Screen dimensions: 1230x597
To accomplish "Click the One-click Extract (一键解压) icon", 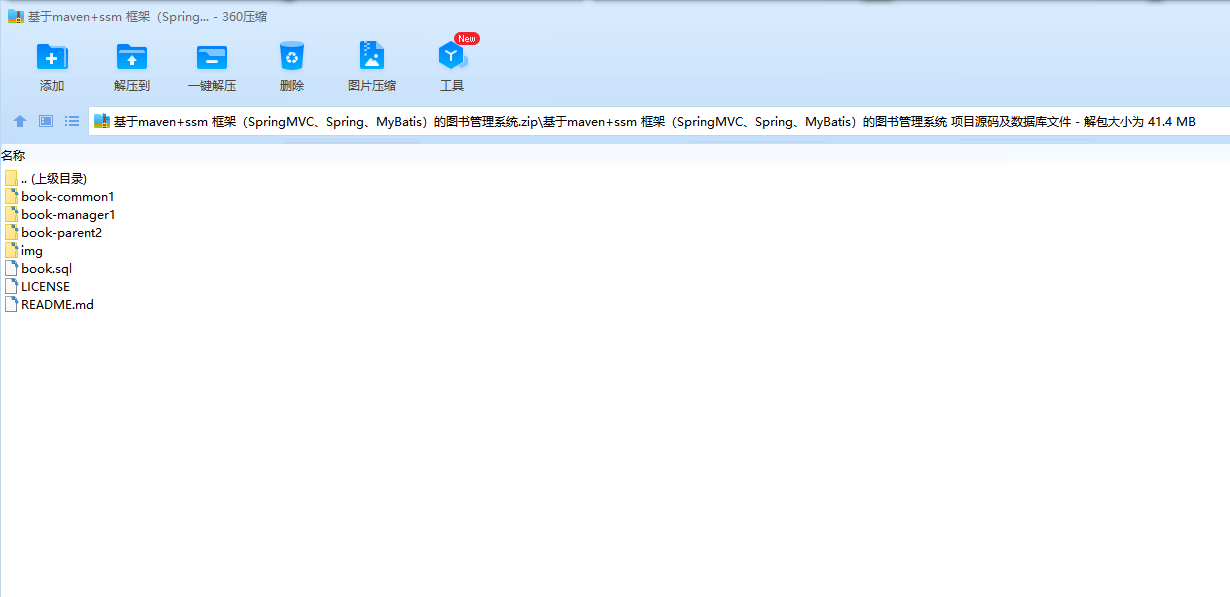I will point(212,56).
